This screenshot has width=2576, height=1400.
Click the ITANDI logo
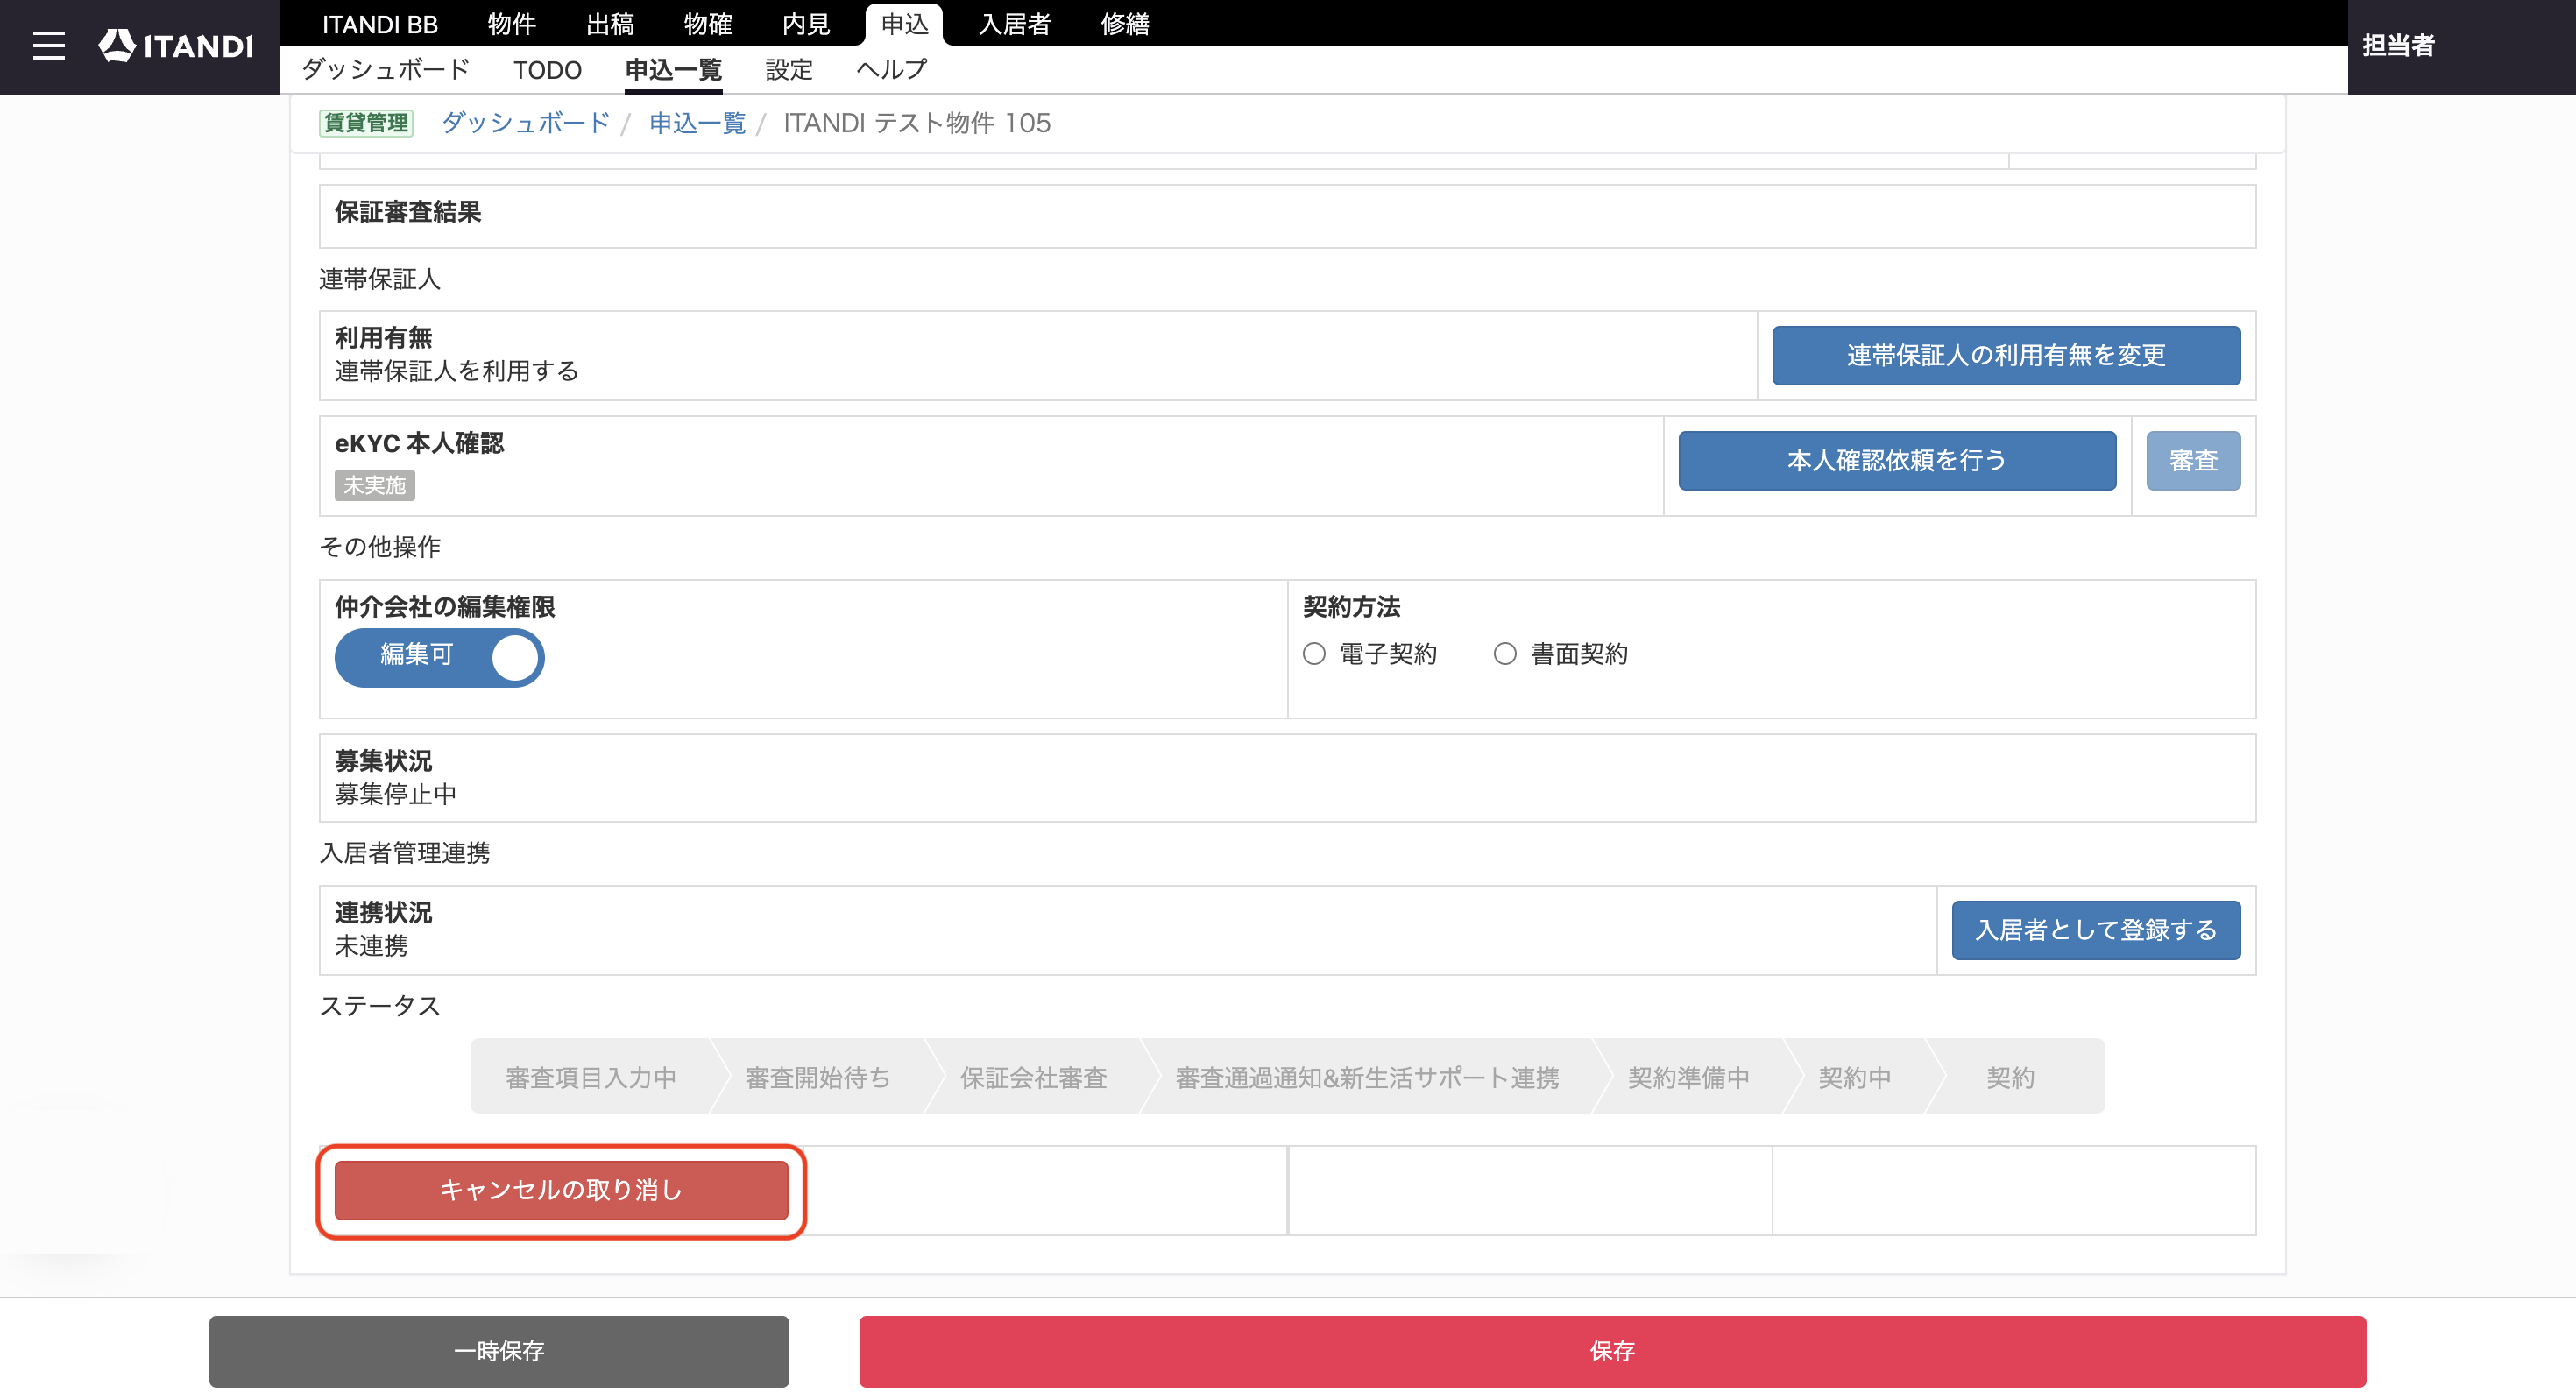click(x=176, y=46)
